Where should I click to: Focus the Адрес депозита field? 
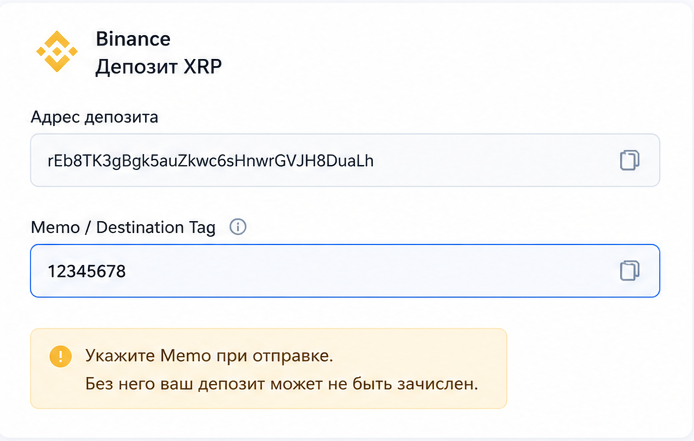pyautogui.click(x=345, y=160)
